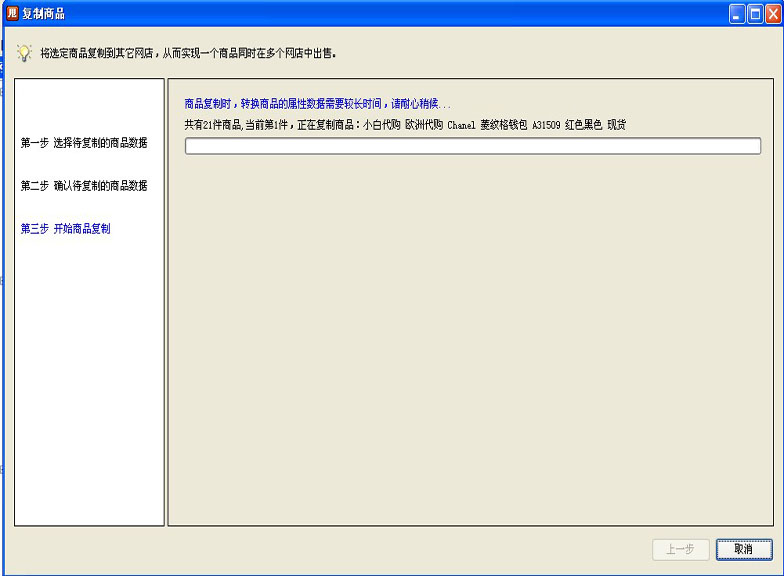Select 第二步 确认待复制的商品数据 step
This screenshot has height=576, width=784.
coord(84,186)
